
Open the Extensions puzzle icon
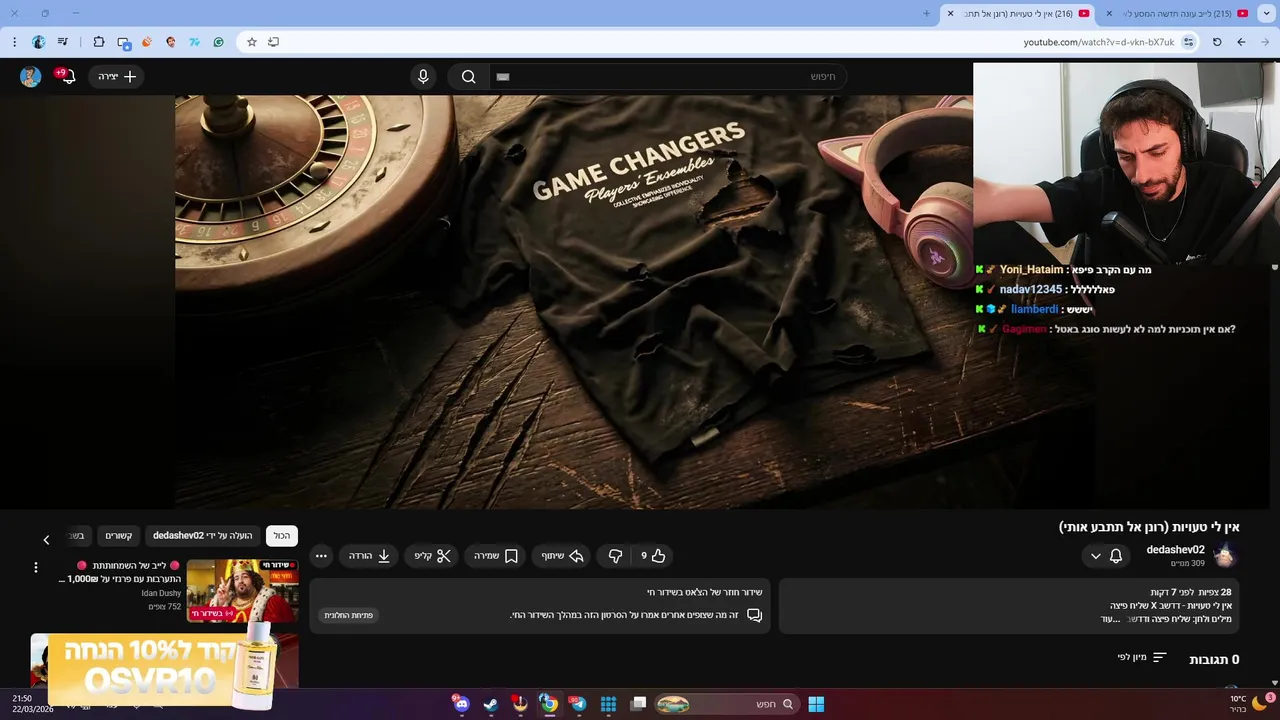tap(99, 42)
